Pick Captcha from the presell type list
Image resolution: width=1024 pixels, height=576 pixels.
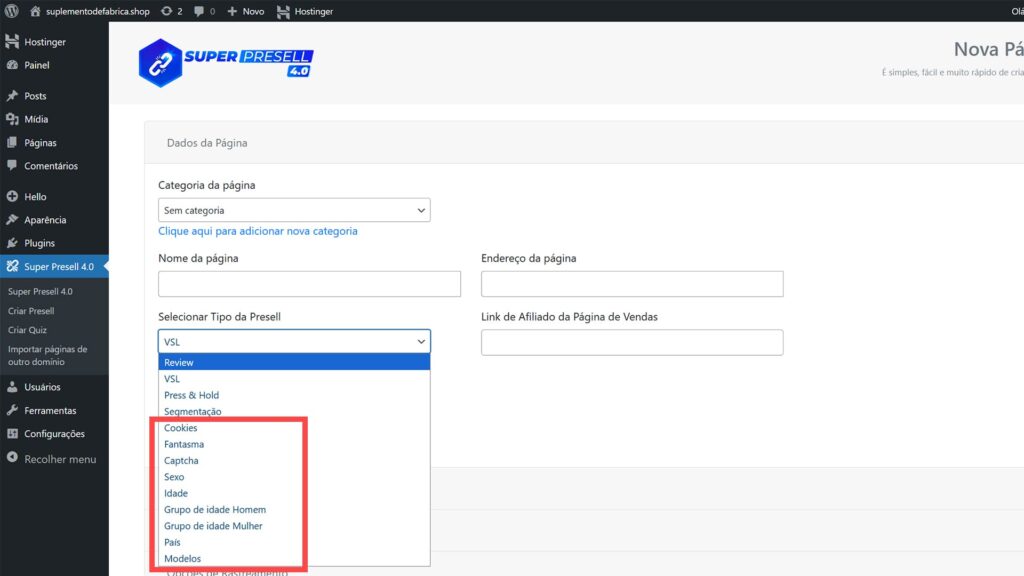pyautogui.click(x=181, y=461)
